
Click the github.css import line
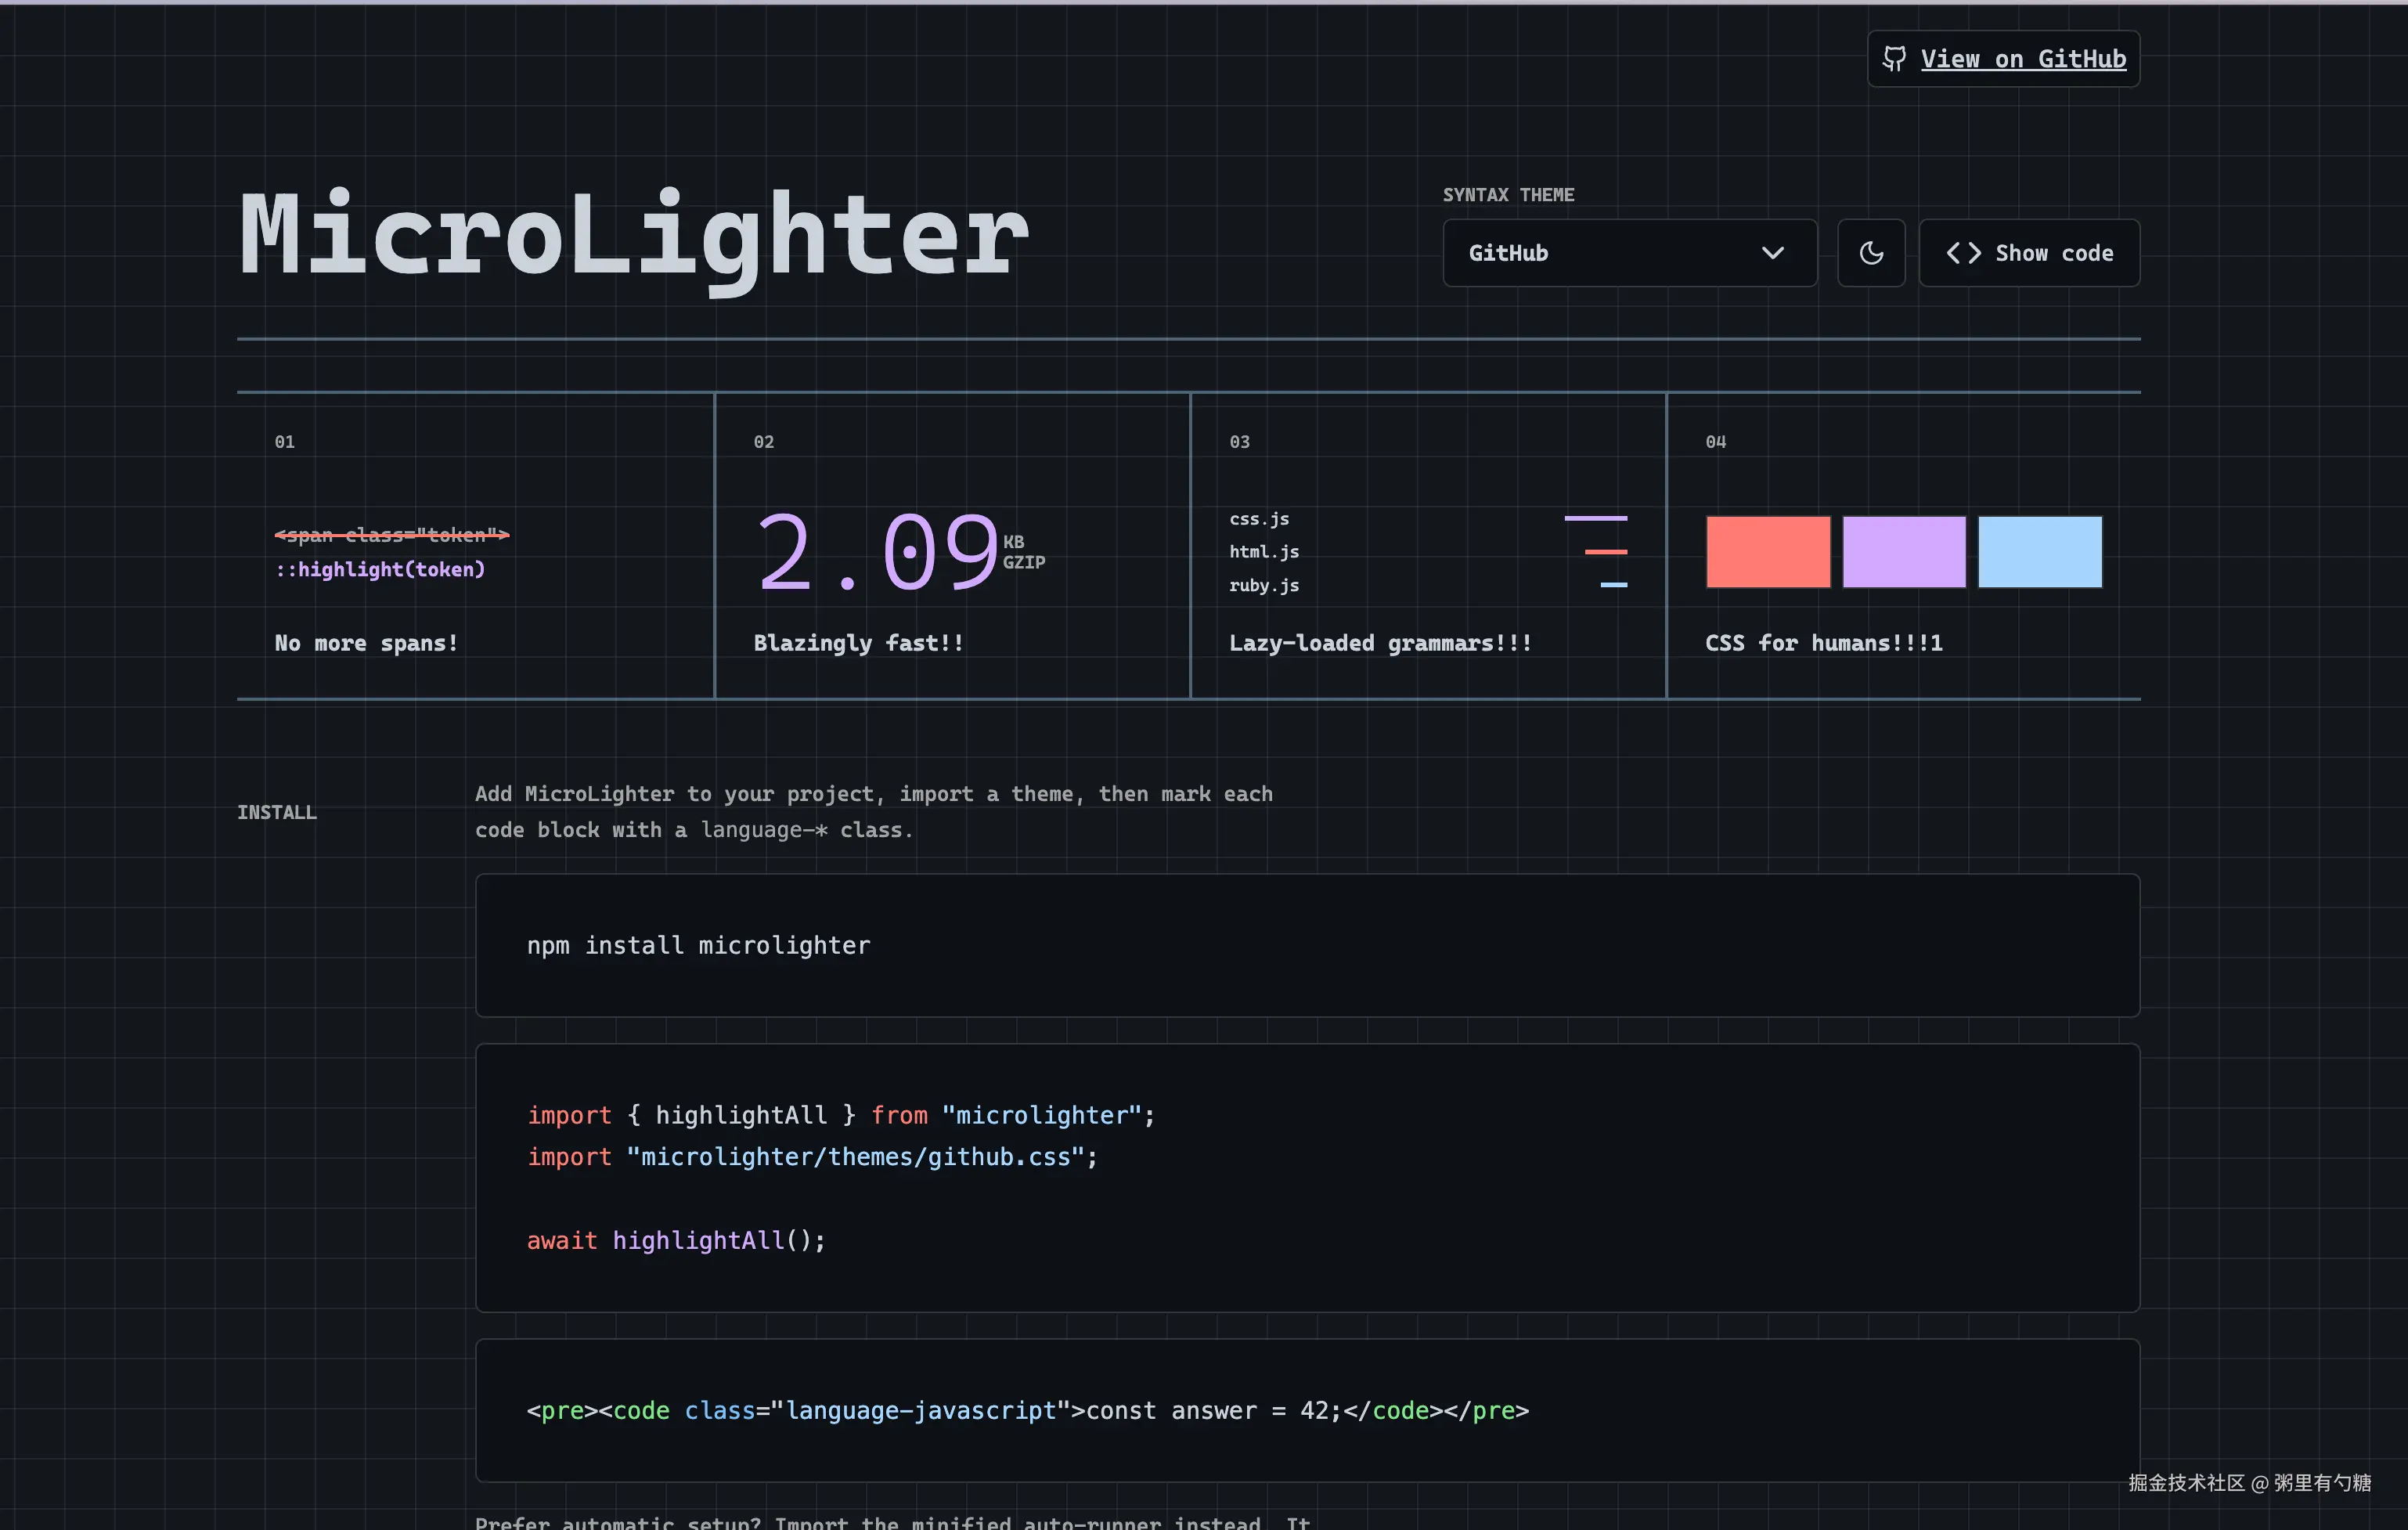coord(812,1157)
